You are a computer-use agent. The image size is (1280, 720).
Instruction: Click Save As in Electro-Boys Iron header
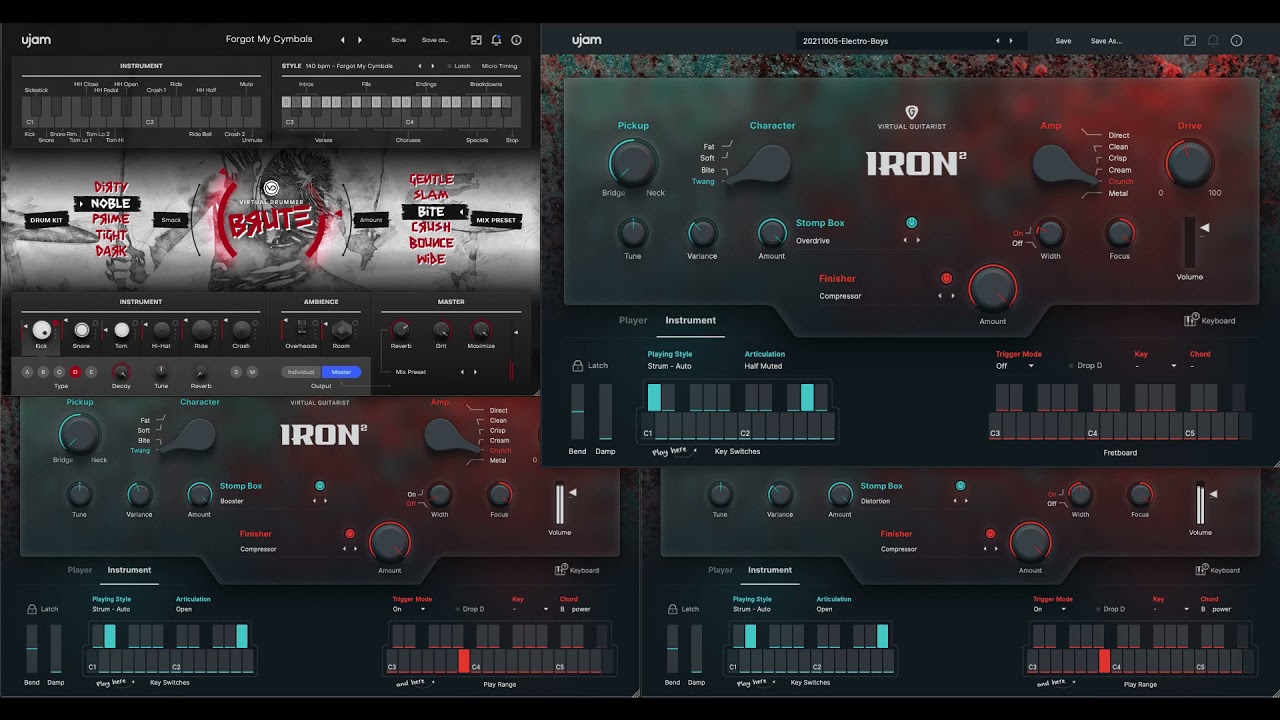pos(1106,41)
